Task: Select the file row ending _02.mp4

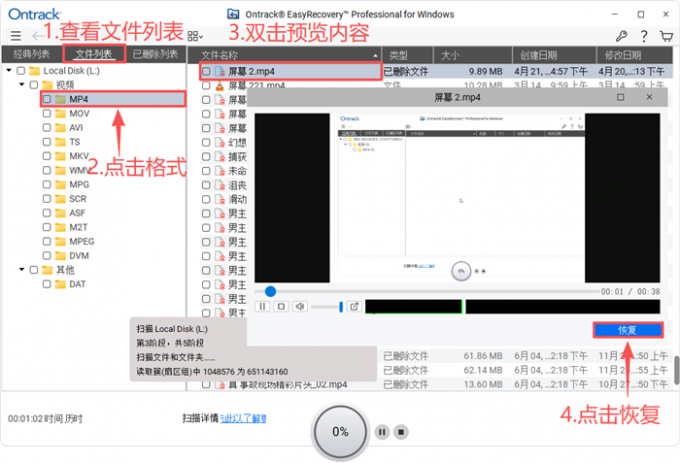Action: (436, 385)
